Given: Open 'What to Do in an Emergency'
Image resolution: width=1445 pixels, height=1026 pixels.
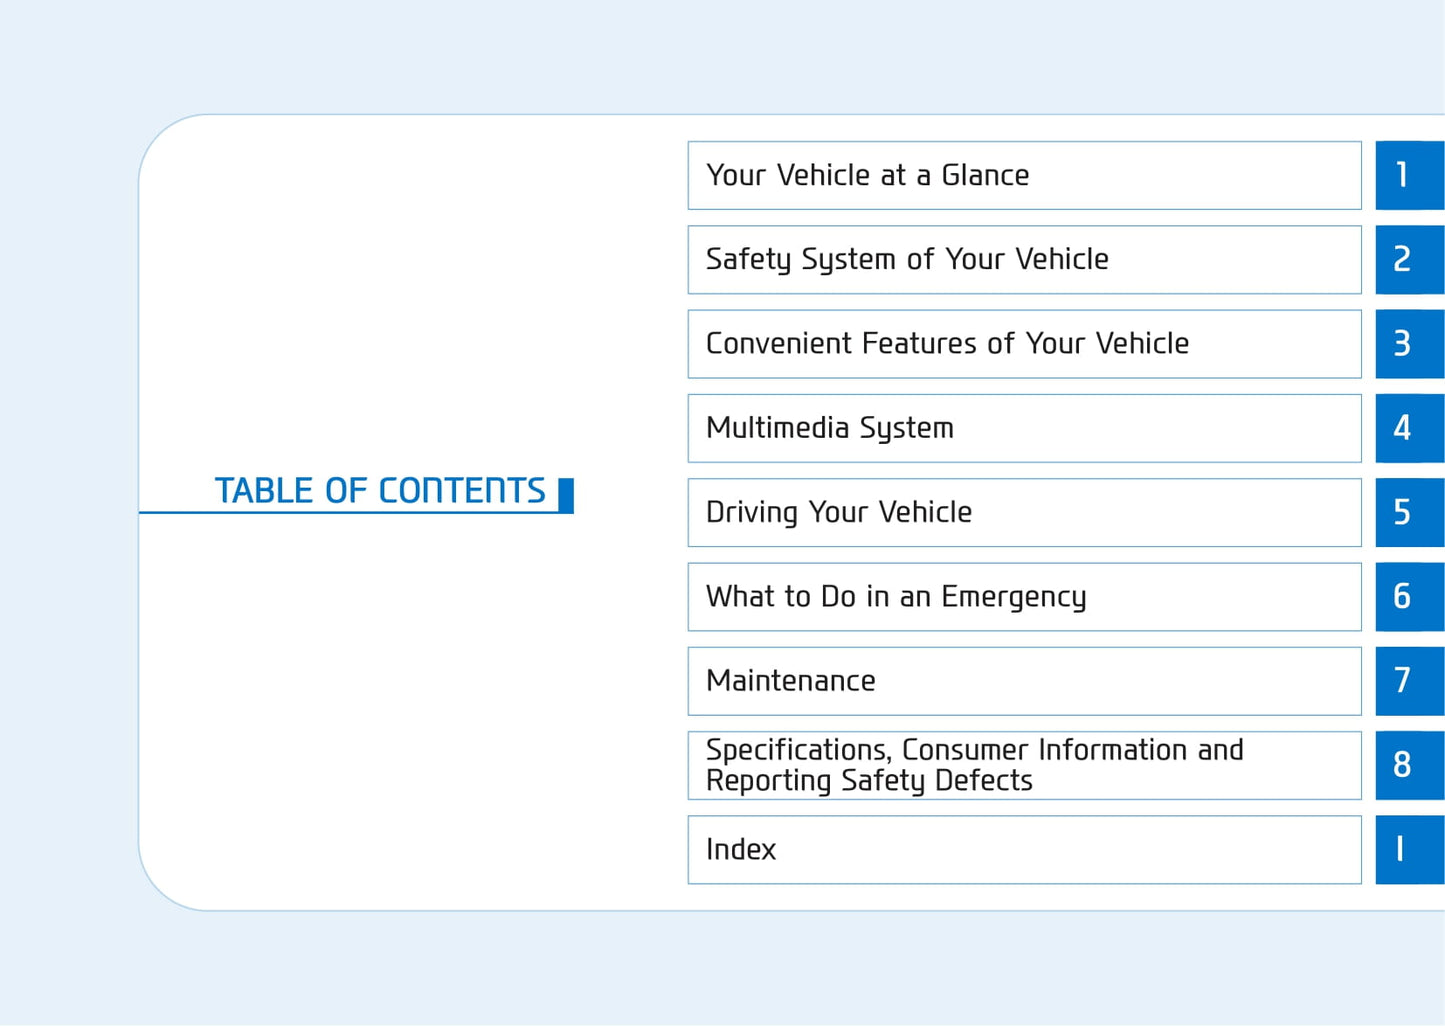Looking at the screenshot, I should click(x=1024, y=597).
